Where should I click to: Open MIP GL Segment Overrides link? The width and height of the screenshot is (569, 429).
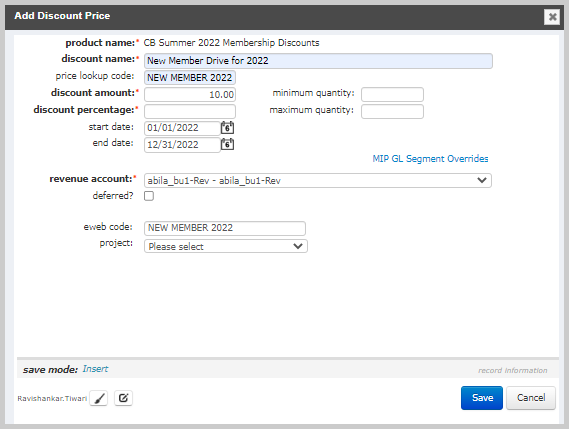pyautogui.click(x=430, y=159)
